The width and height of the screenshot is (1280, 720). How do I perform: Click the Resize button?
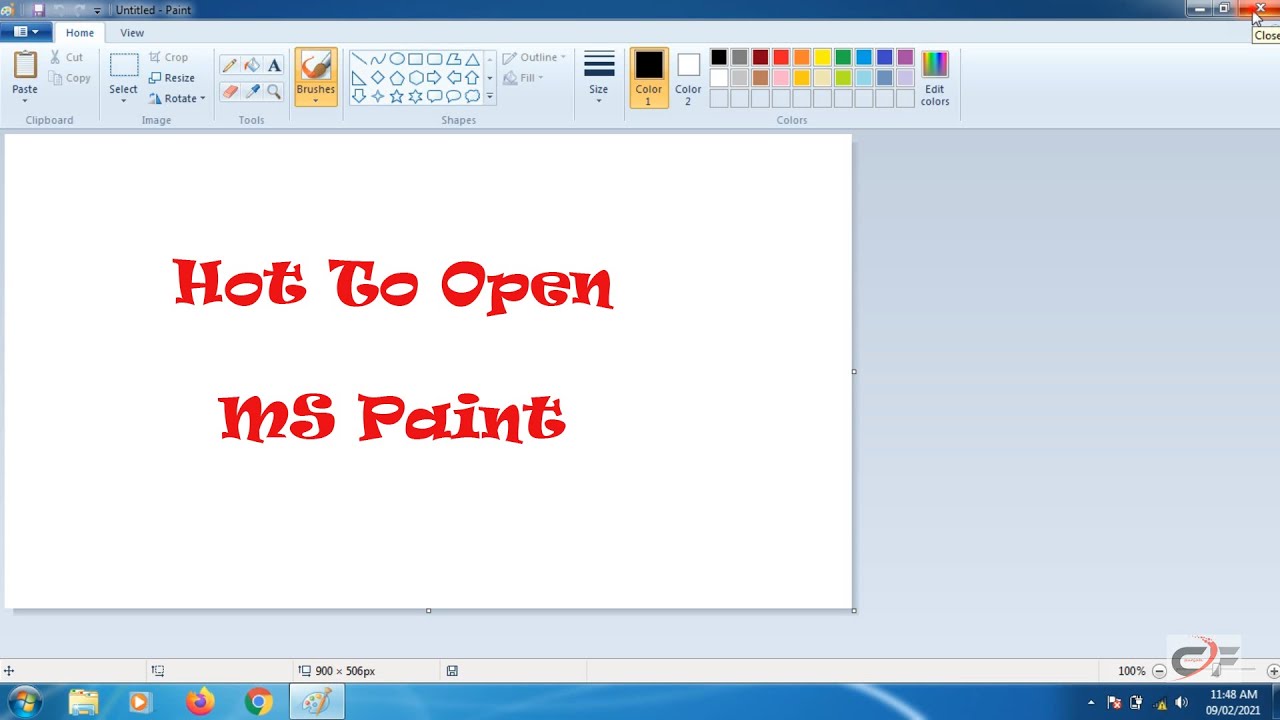coord(171,78)
